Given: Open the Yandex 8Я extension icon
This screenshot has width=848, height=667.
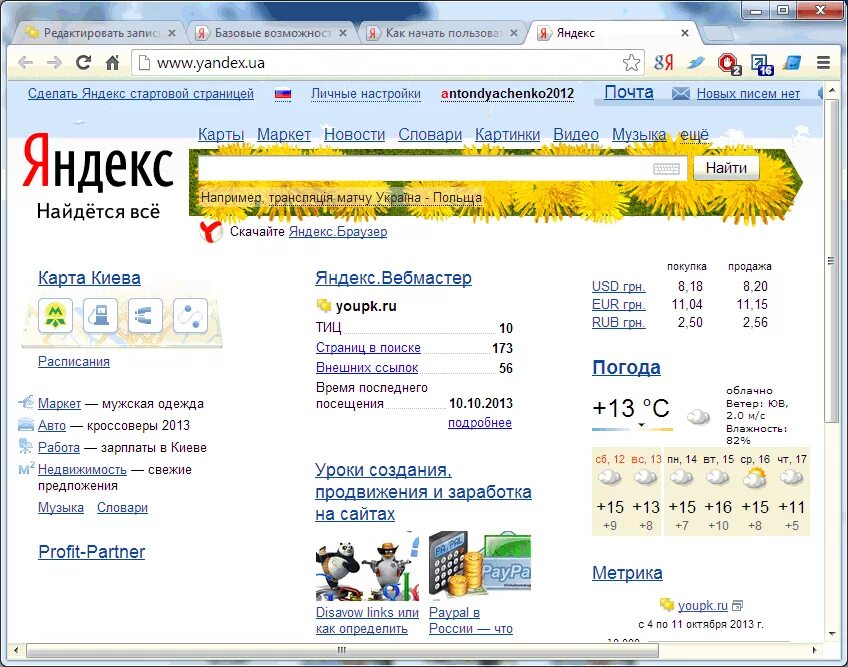Looking at the screenshot, I should 664,63.
